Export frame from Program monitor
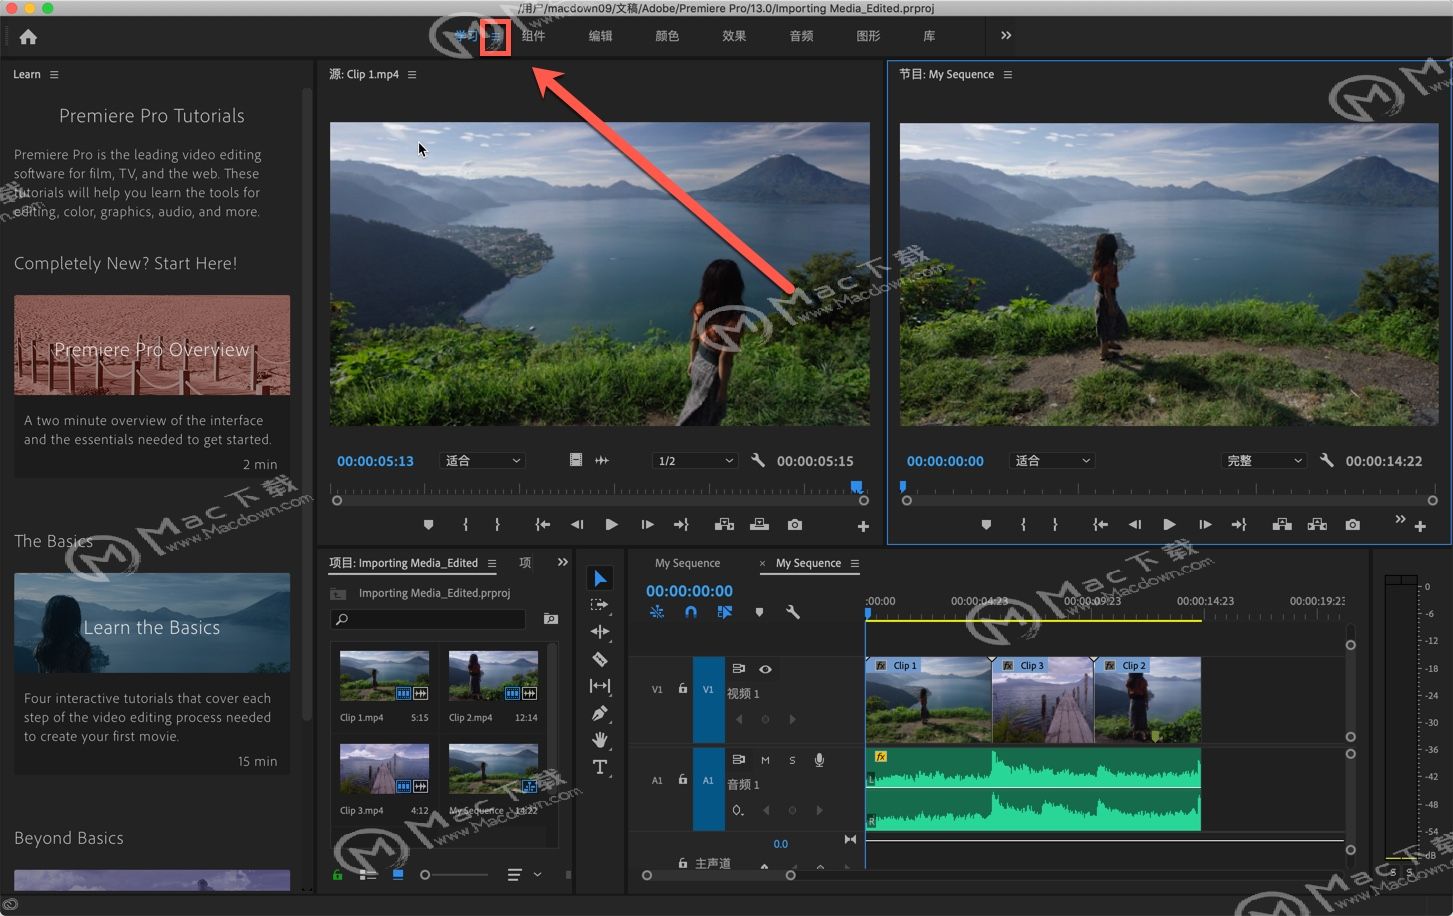Image resolution: width=1453 pixels, height=916 pixels. [1352, 525]
